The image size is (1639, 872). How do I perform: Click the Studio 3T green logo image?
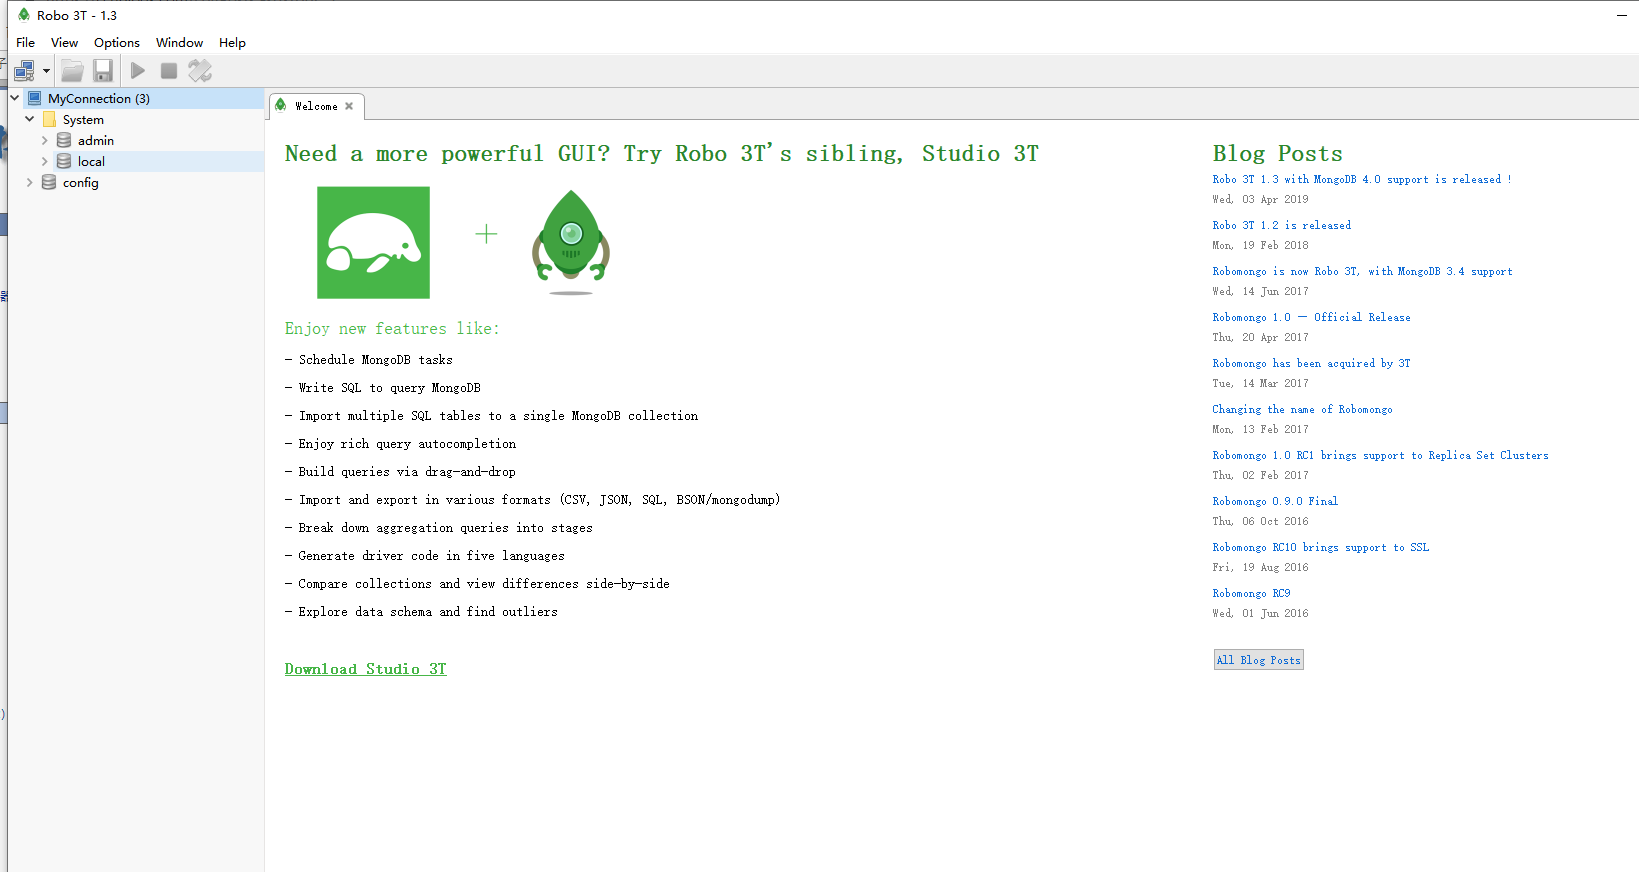tap(373, 242)
